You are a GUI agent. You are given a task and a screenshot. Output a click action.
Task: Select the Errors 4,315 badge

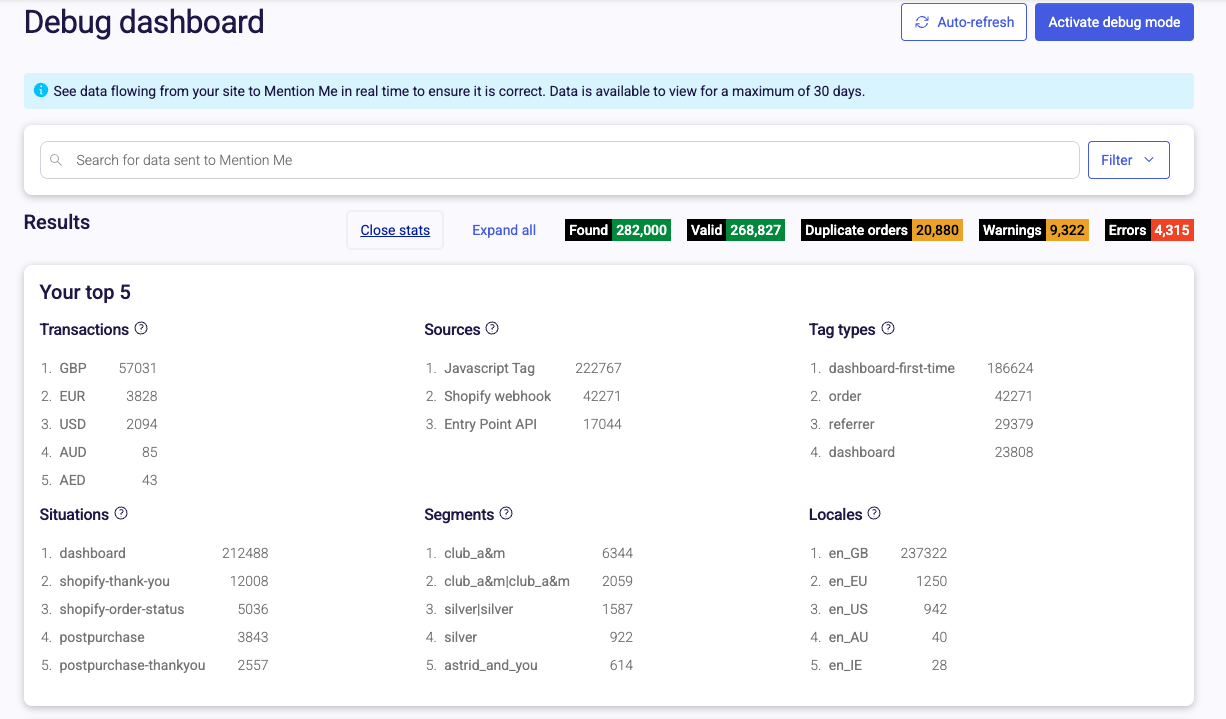pos(1149,230)
